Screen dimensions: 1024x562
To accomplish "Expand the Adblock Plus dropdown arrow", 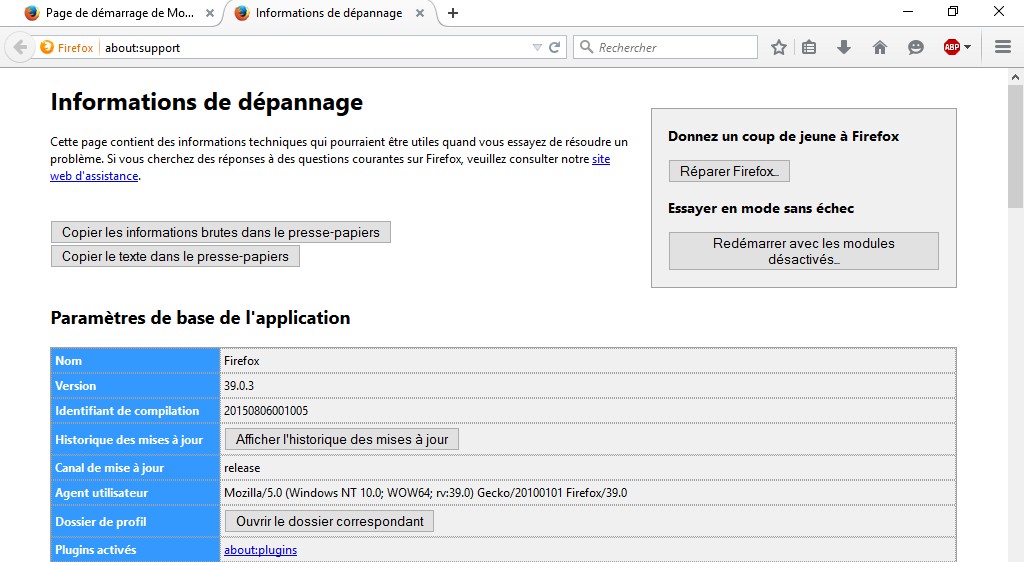I will pyautogui.click(x=968, y=47).
